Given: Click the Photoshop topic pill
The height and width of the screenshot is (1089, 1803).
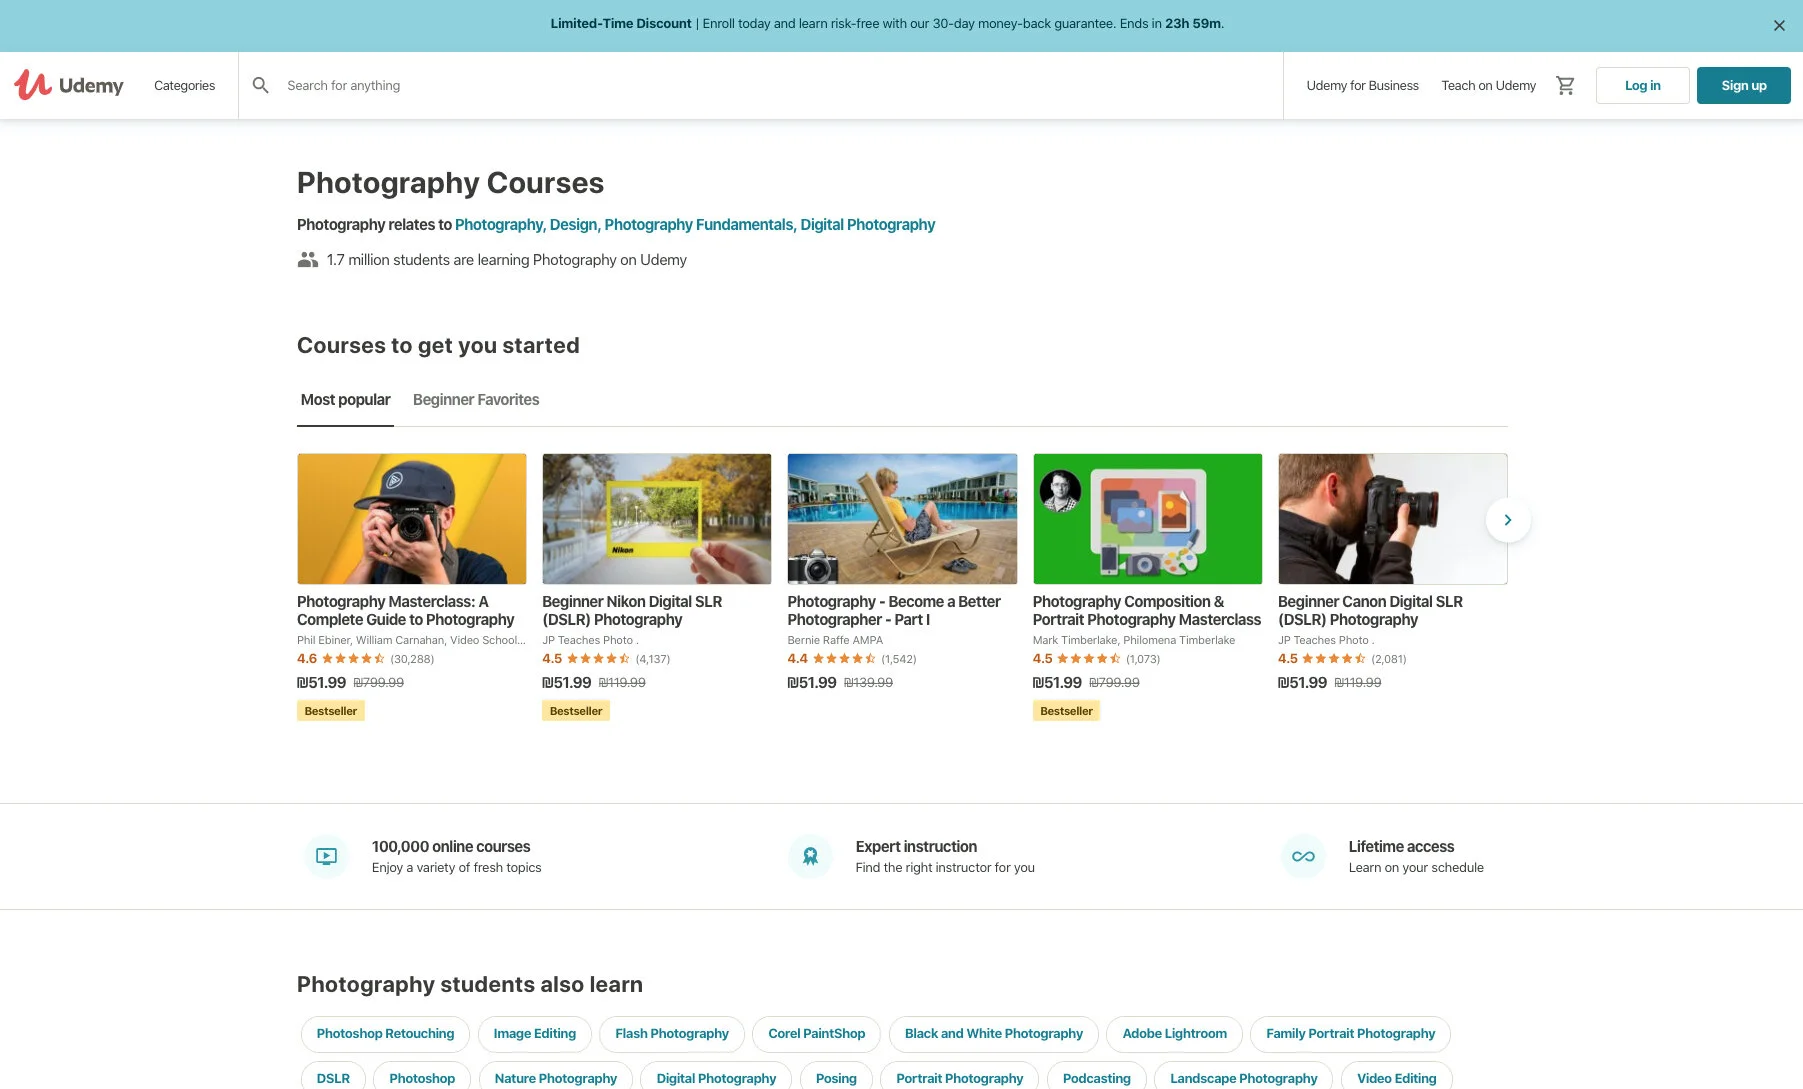Looking at the screenshot, I should pos(422,1078).
